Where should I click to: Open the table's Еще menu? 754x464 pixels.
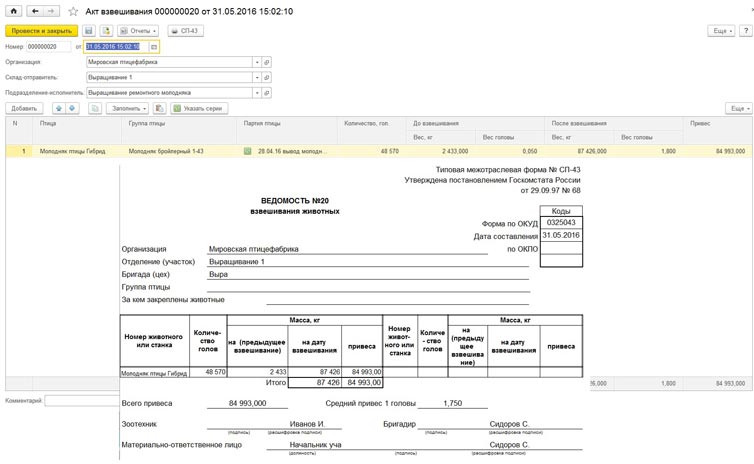[x=739, y=108]
